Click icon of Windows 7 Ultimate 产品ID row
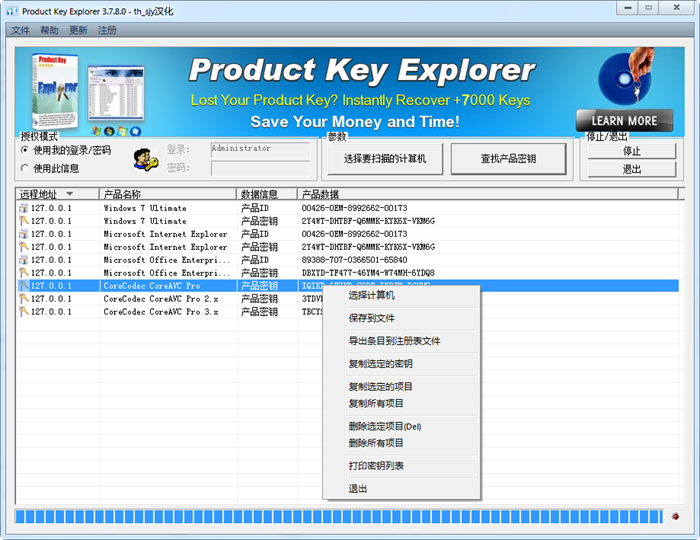Image resolution: width=700 pixels, height=540 pixels. (23, 208)
